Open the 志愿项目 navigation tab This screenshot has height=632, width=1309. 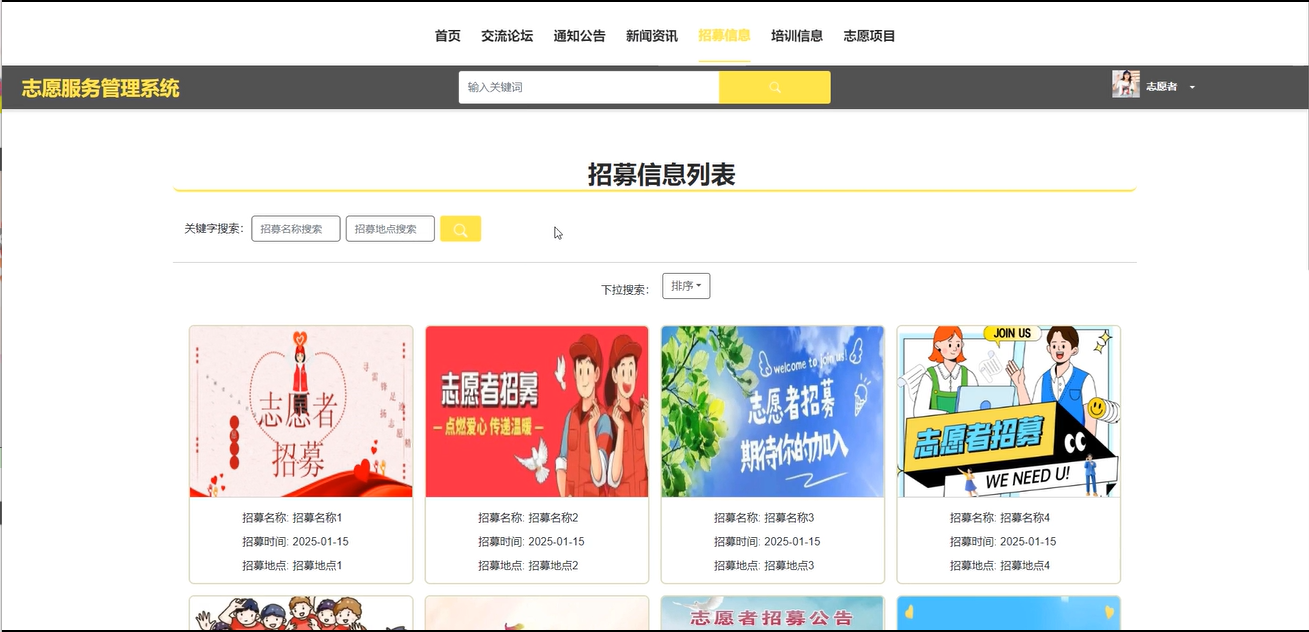point(870,36)
